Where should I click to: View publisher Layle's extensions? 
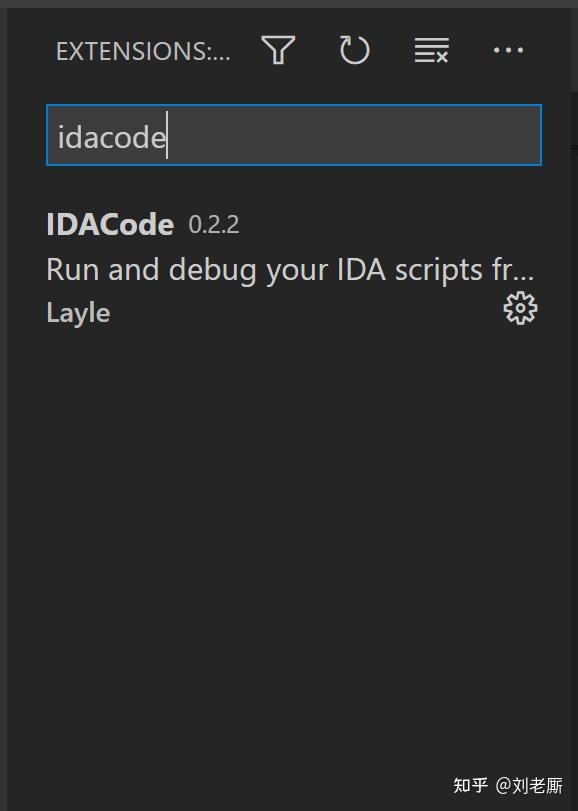78,312
